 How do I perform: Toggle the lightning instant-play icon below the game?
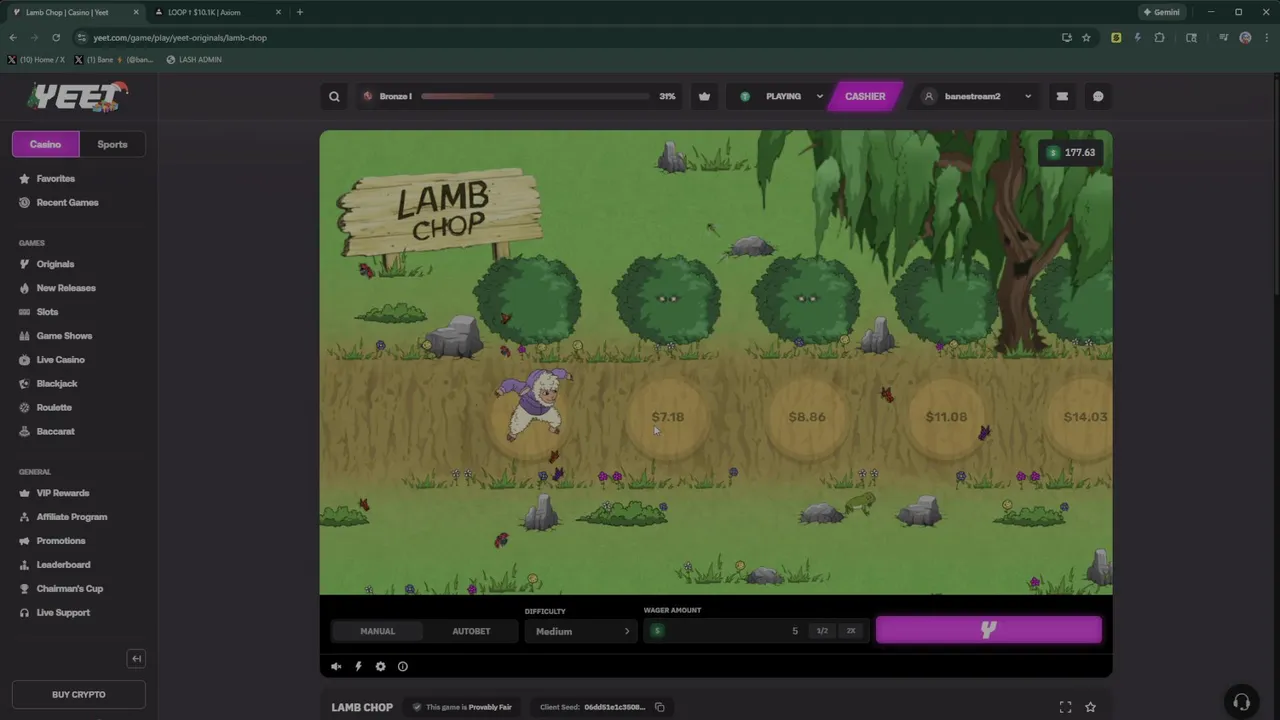tap(358, 667)
